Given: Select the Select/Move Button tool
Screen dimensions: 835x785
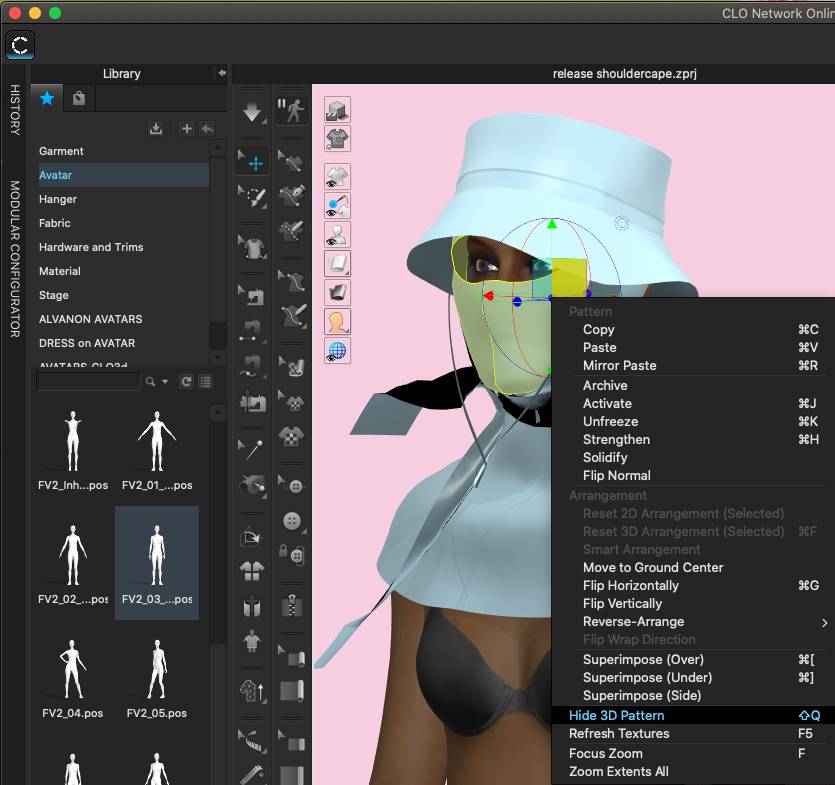Looking at the screenshot, I should [291, 486].
